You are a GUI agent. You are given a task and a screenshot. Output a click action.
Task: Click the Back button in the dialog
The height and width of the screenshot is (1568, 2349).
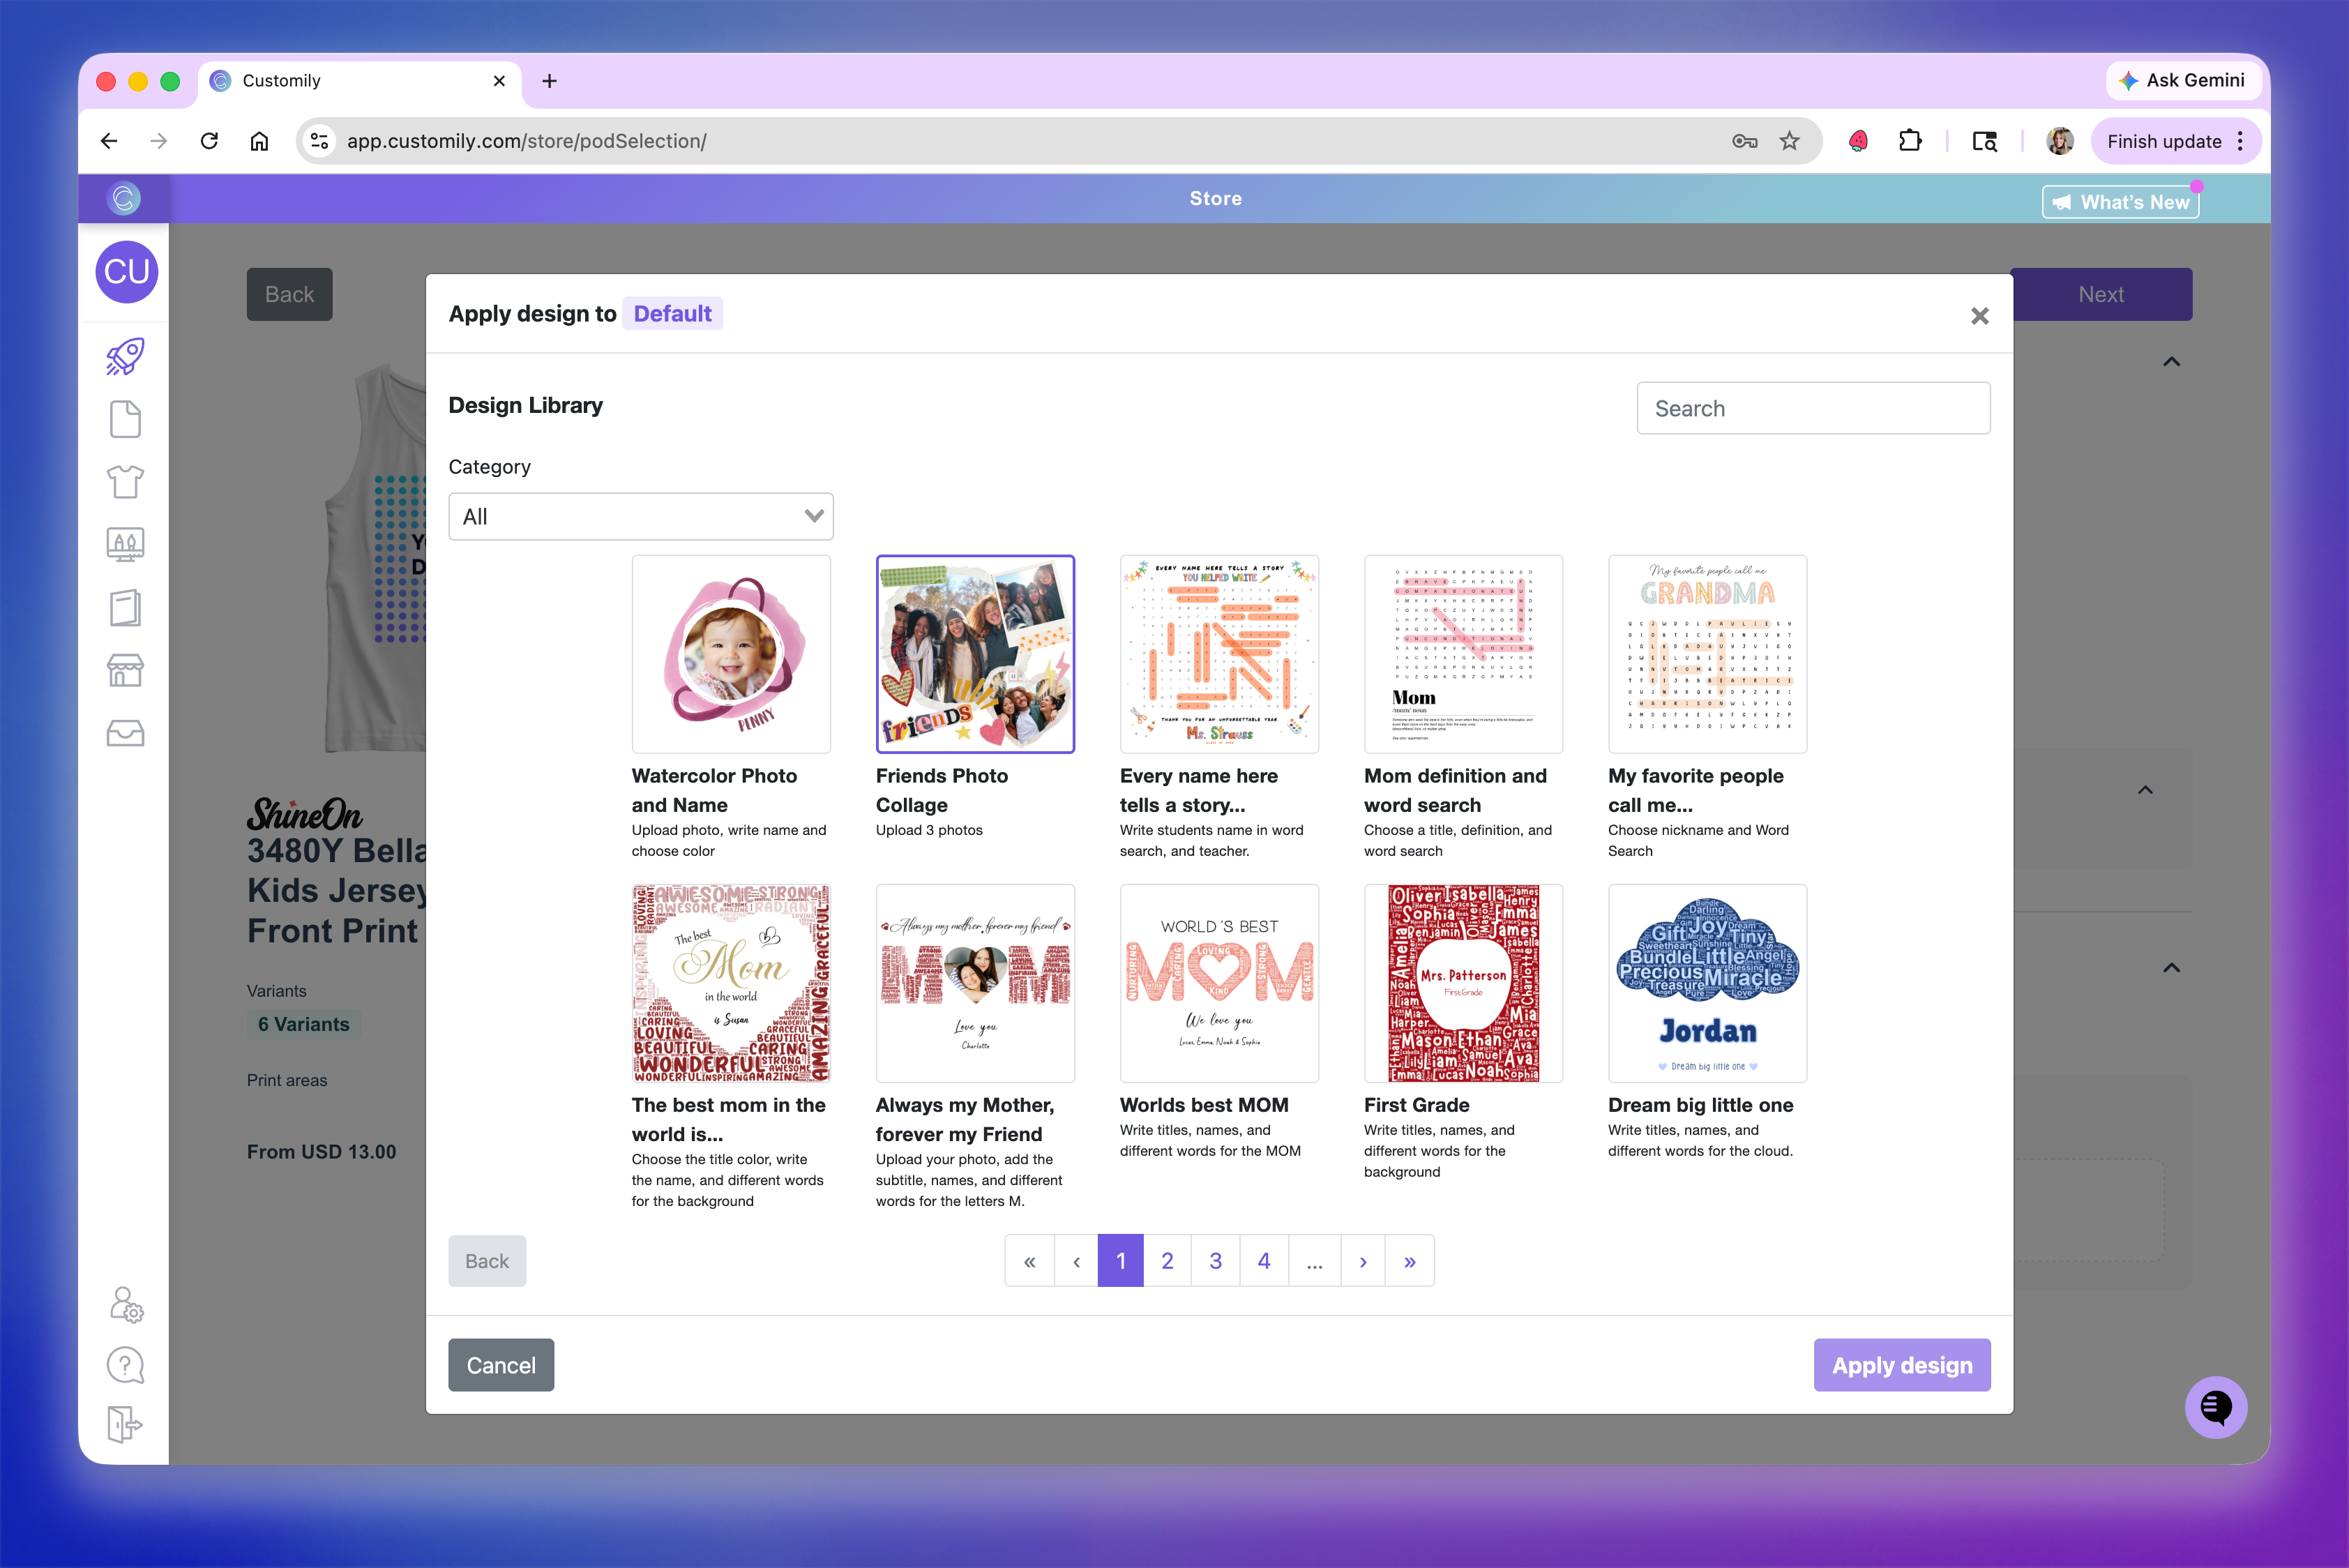click(x=487, y=1261)
